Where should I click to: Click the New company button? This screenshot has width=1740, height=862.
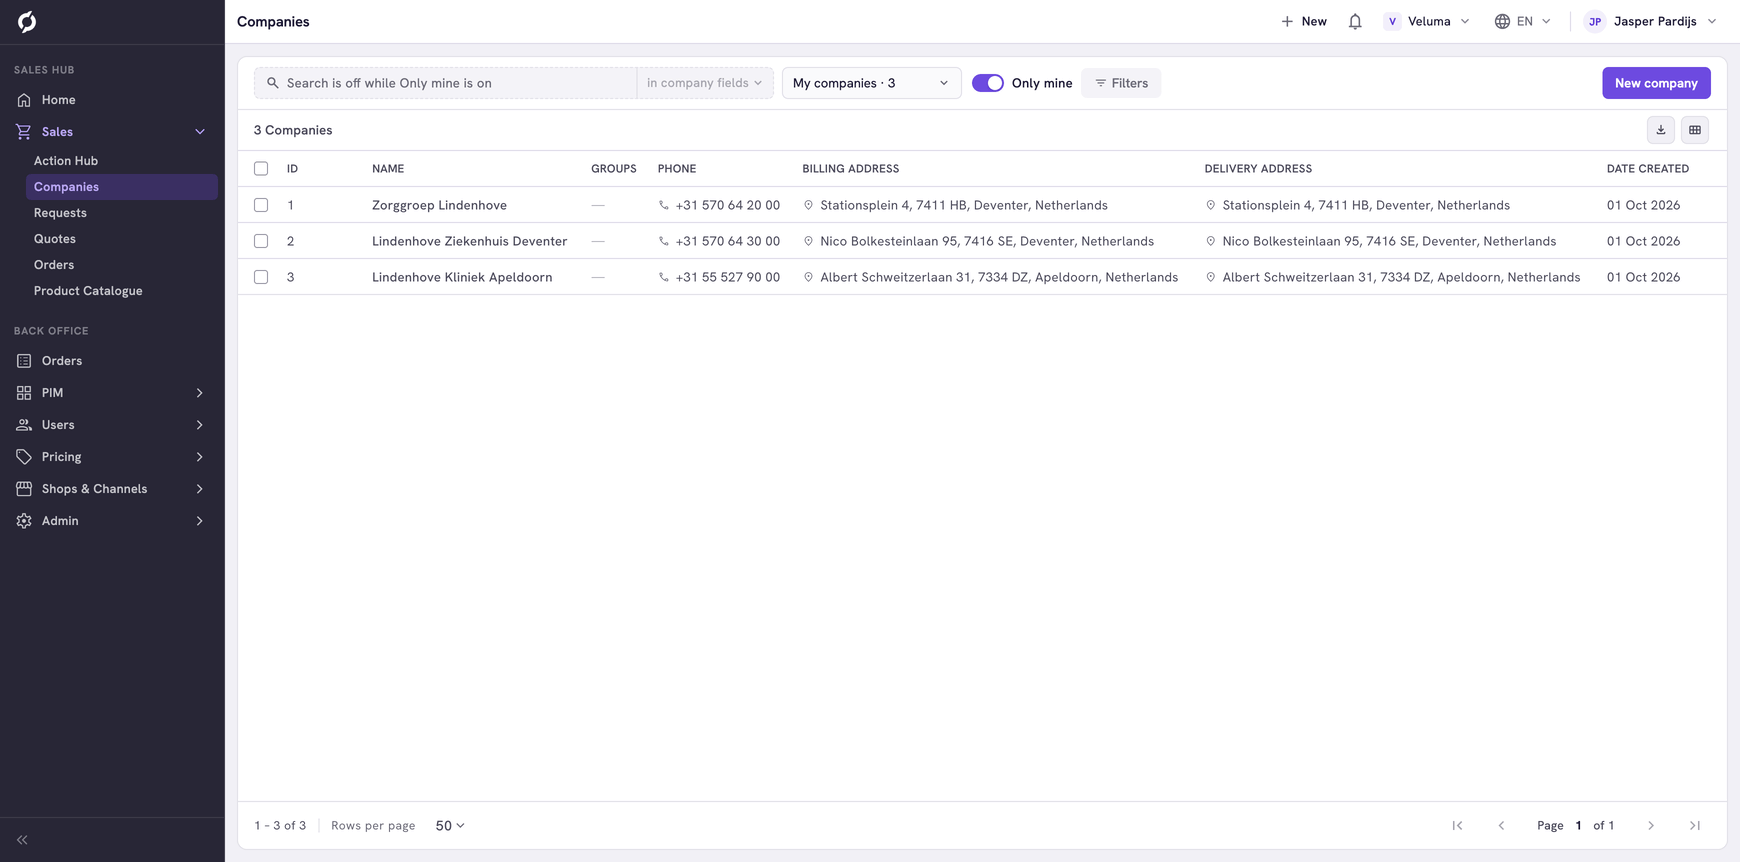[1656, 83]
